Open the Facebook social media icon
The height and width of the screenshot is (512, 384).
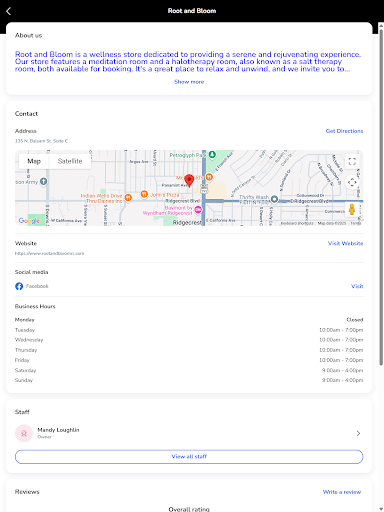coord(19,286)
